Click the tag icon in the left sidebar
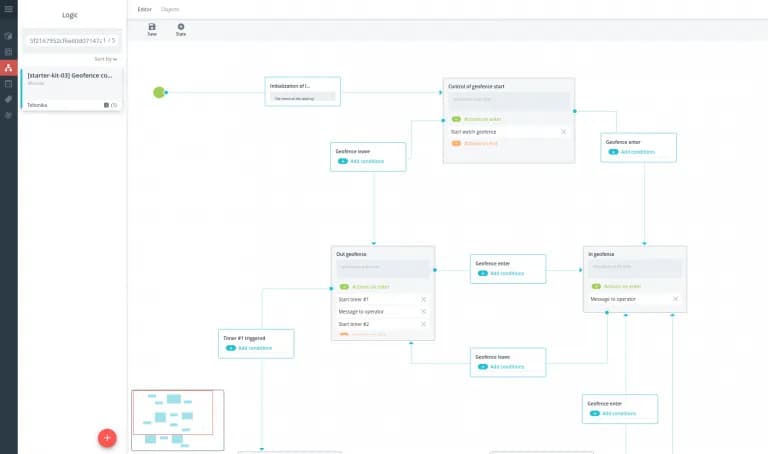The height and width of the screenshot is (454, 768). coord(8,100)
